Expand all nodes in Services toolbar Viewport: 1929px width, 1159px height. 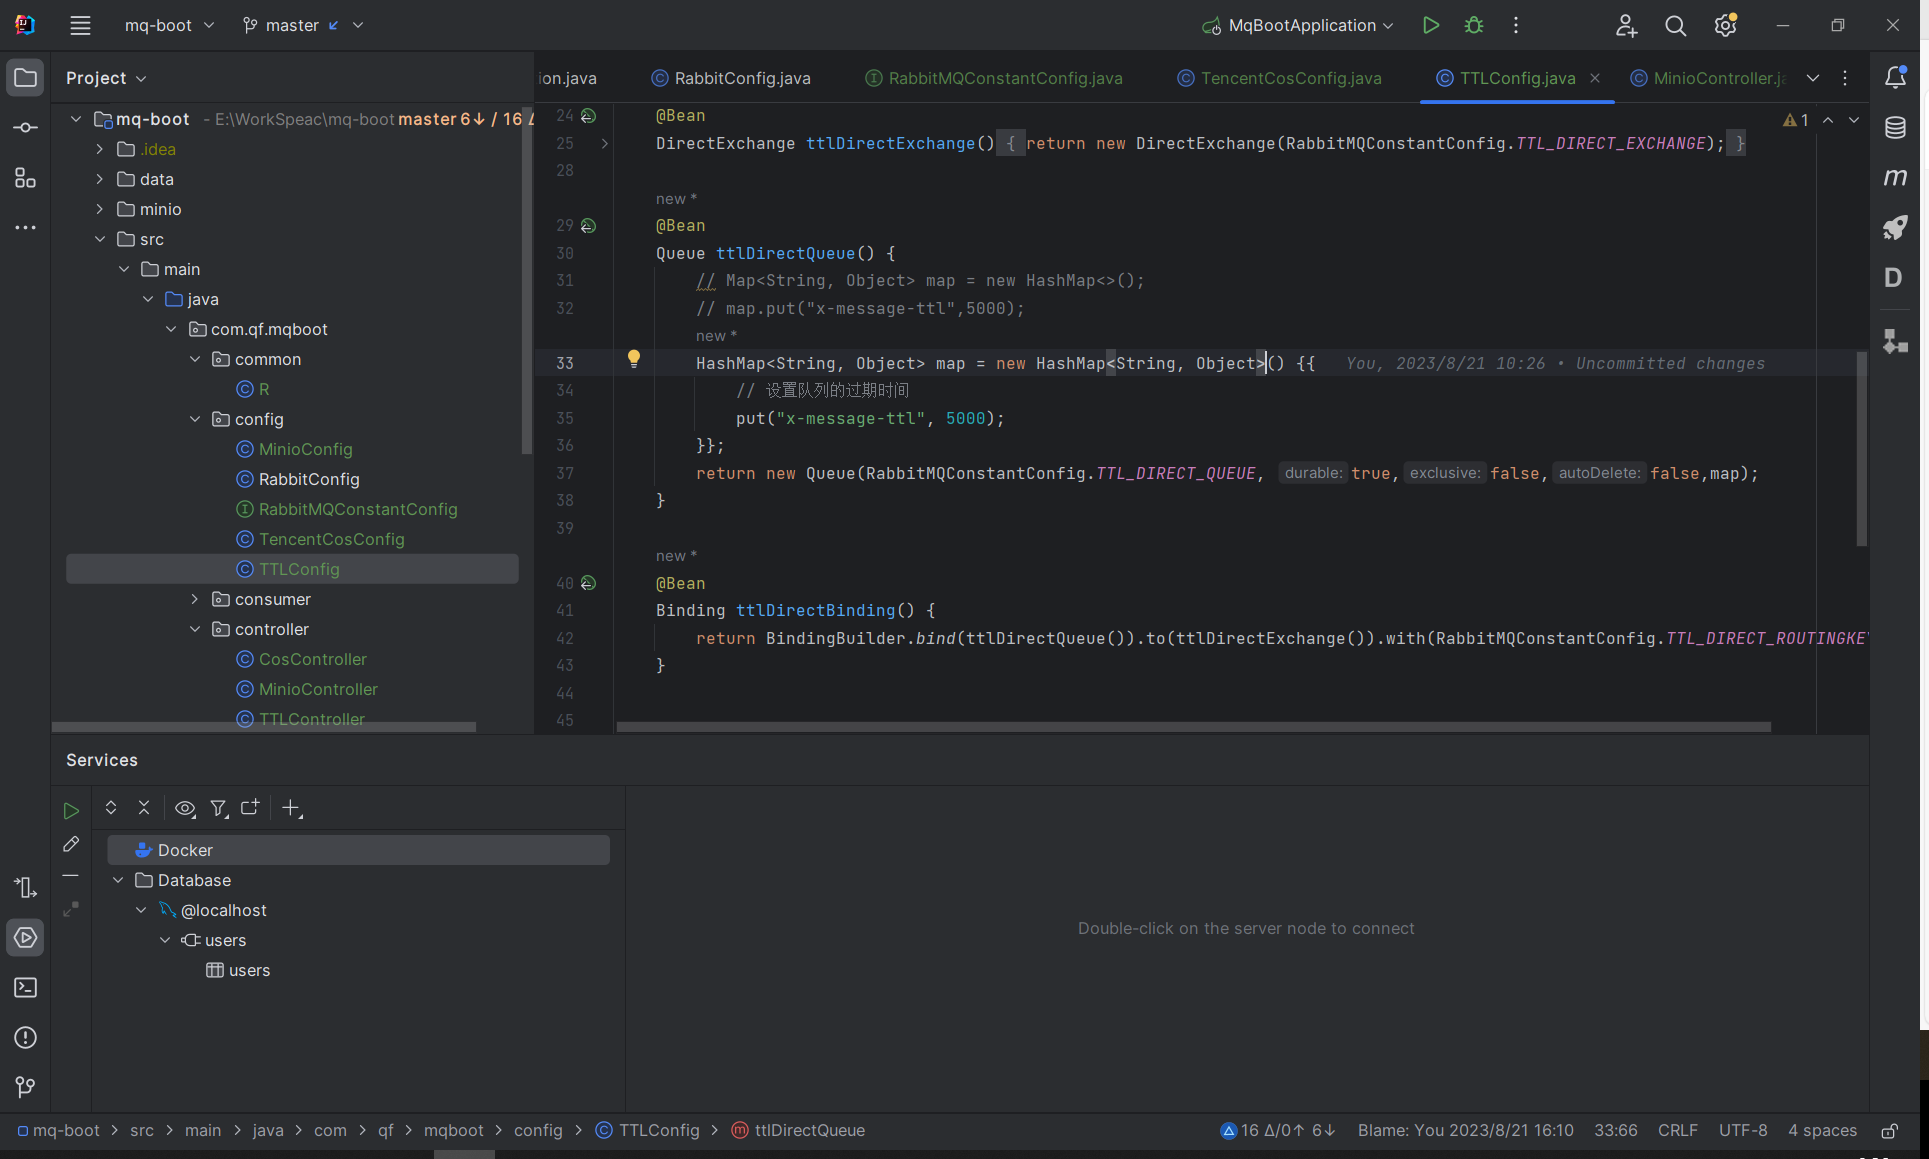point(111,808)
